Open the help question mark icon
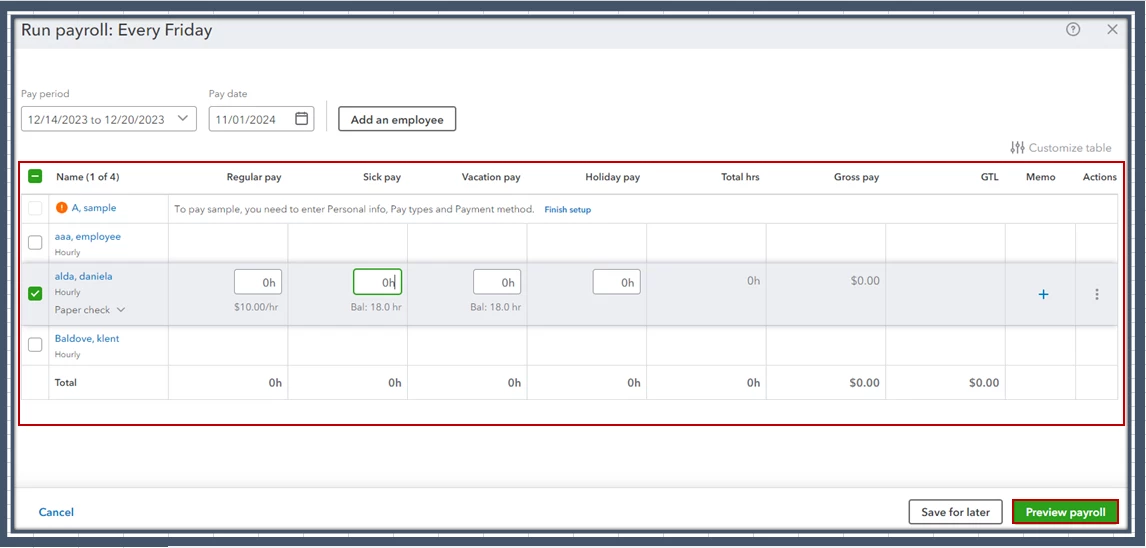The width and height of the screenshot is (1146, 548). [1073, 30]
